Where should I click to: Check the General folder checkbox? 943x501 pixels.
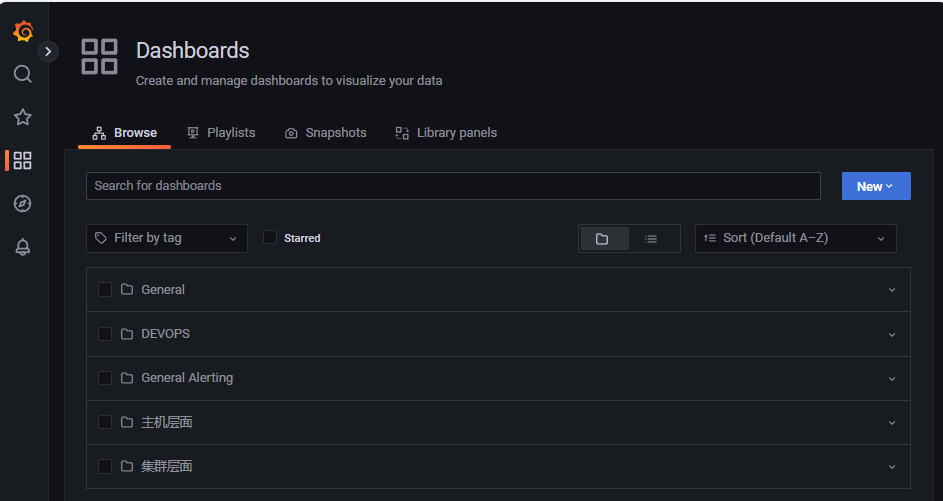tap(105, 289)
